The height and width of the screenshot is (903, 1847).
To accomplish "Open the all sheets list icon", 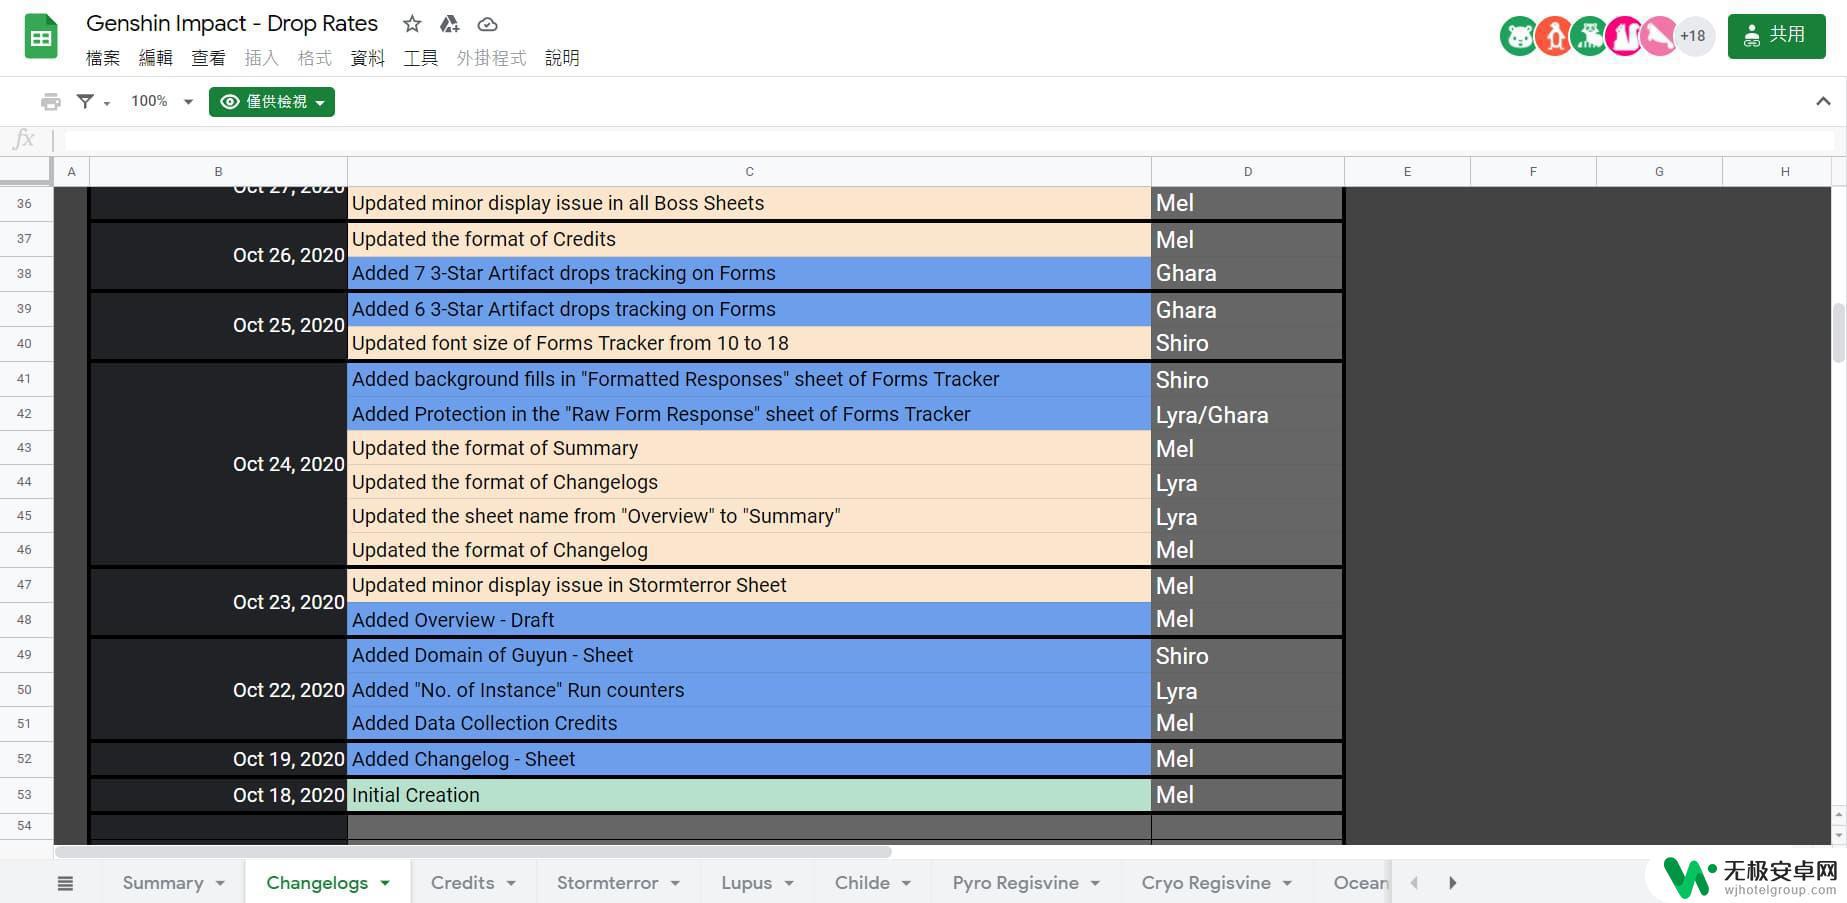I will 65,883.
